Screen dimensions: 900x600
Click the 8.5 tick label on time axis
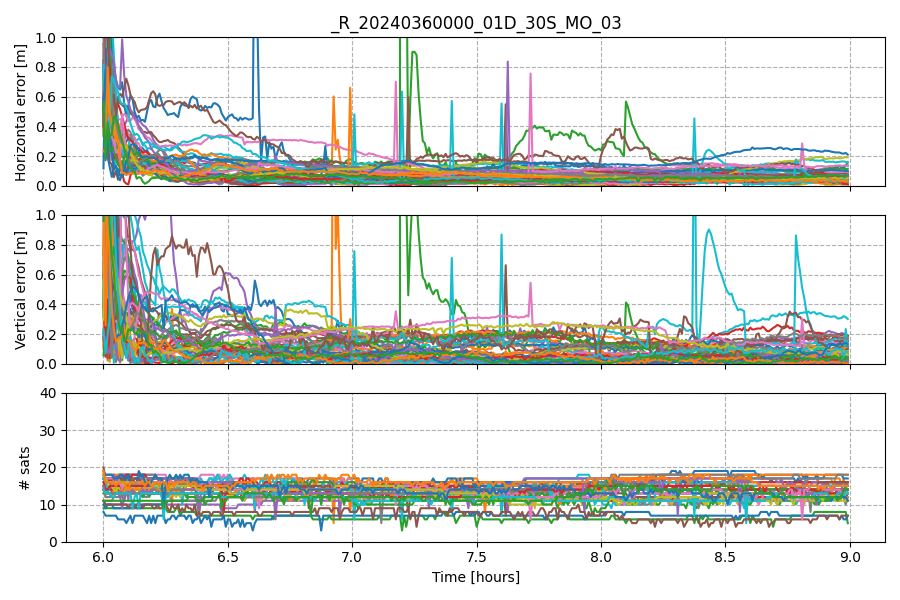tap(726, 558)
